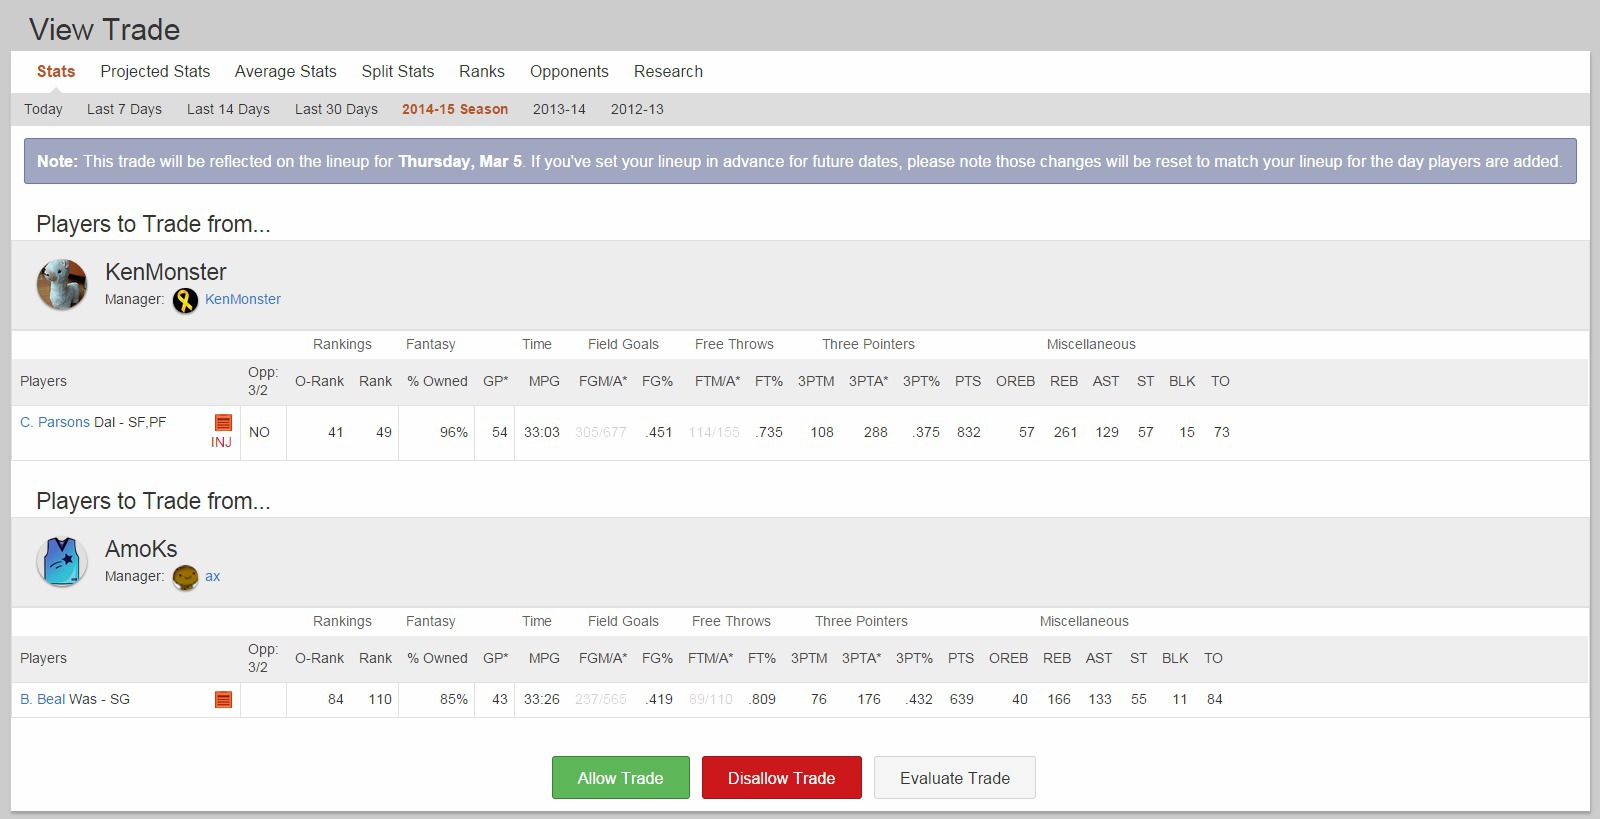Select the 2012-13 season filter
1600x819 pixels.
coord(637,109)
